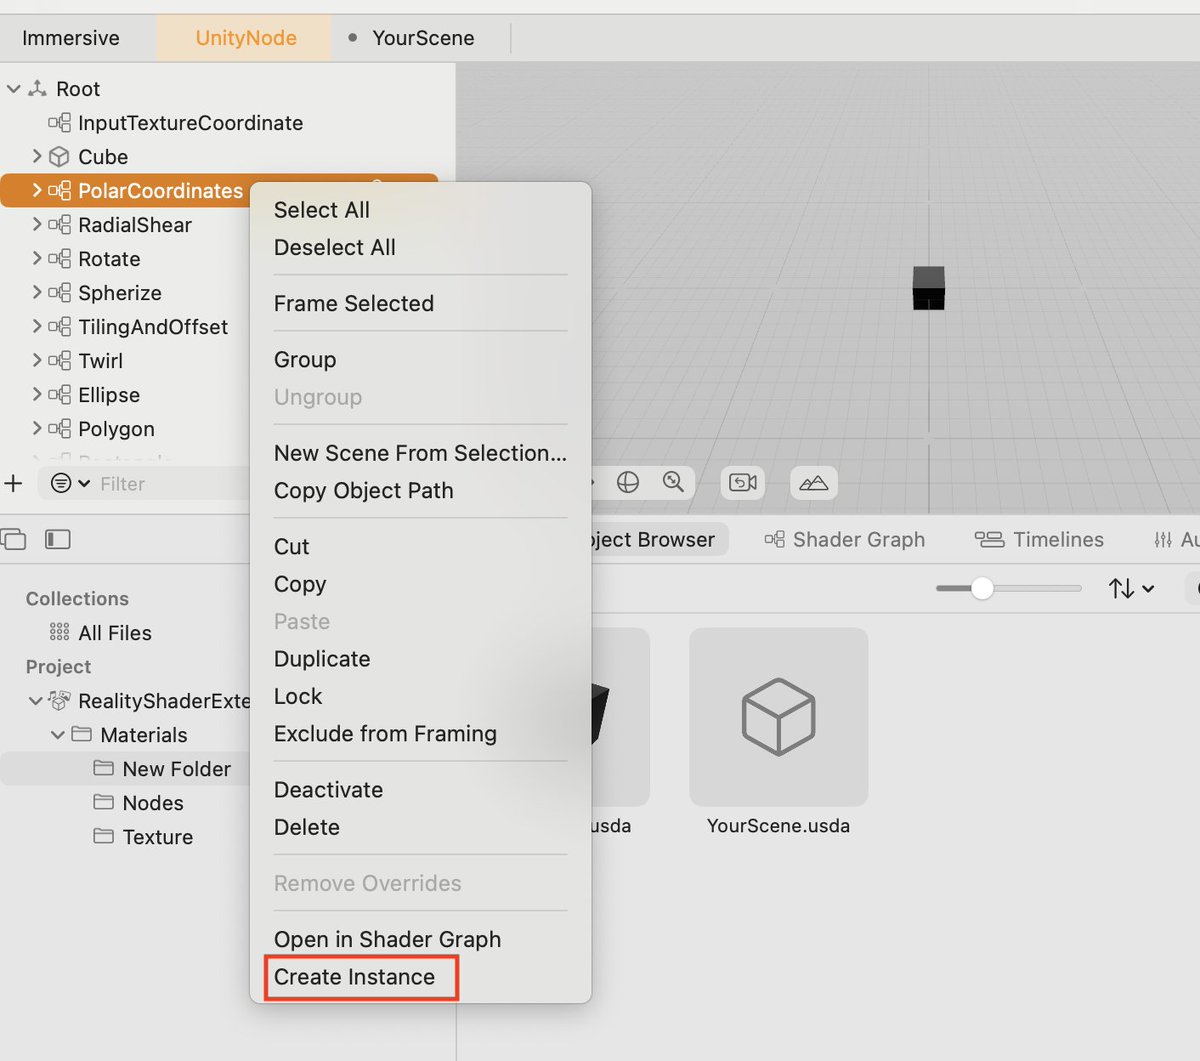Choose New Scene From Selection menu item
Viewport: 1200px width, 1061px height.
tap(420, 453)
